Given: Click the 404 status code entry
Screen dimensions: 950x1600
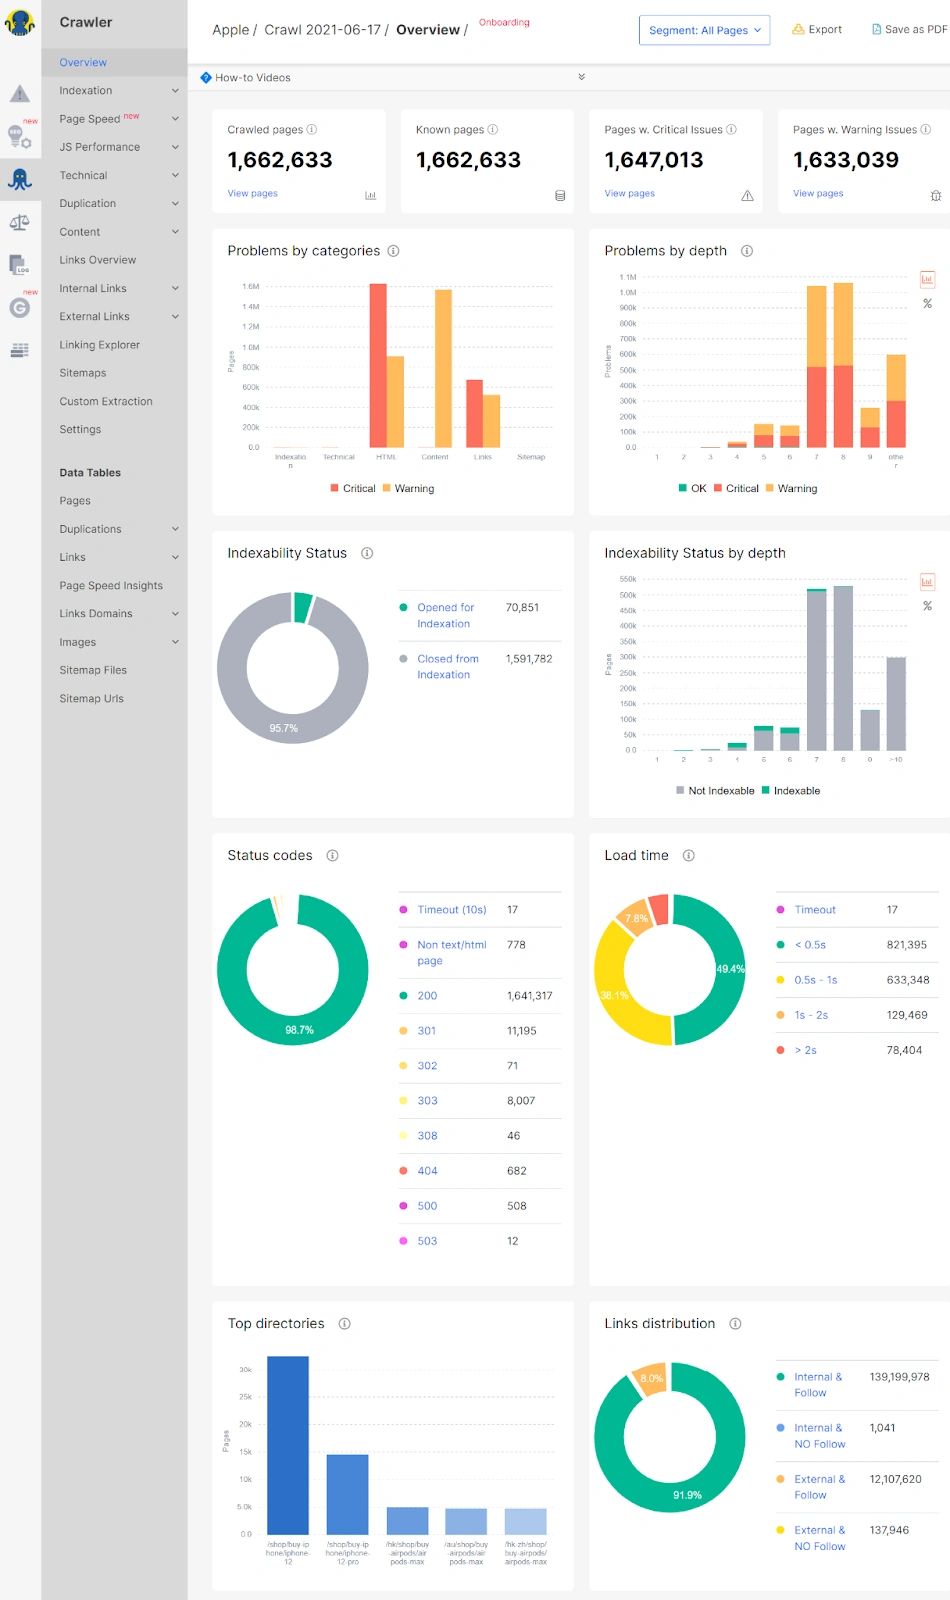Looking at the screenshot, I should (x=427, y=1171).
